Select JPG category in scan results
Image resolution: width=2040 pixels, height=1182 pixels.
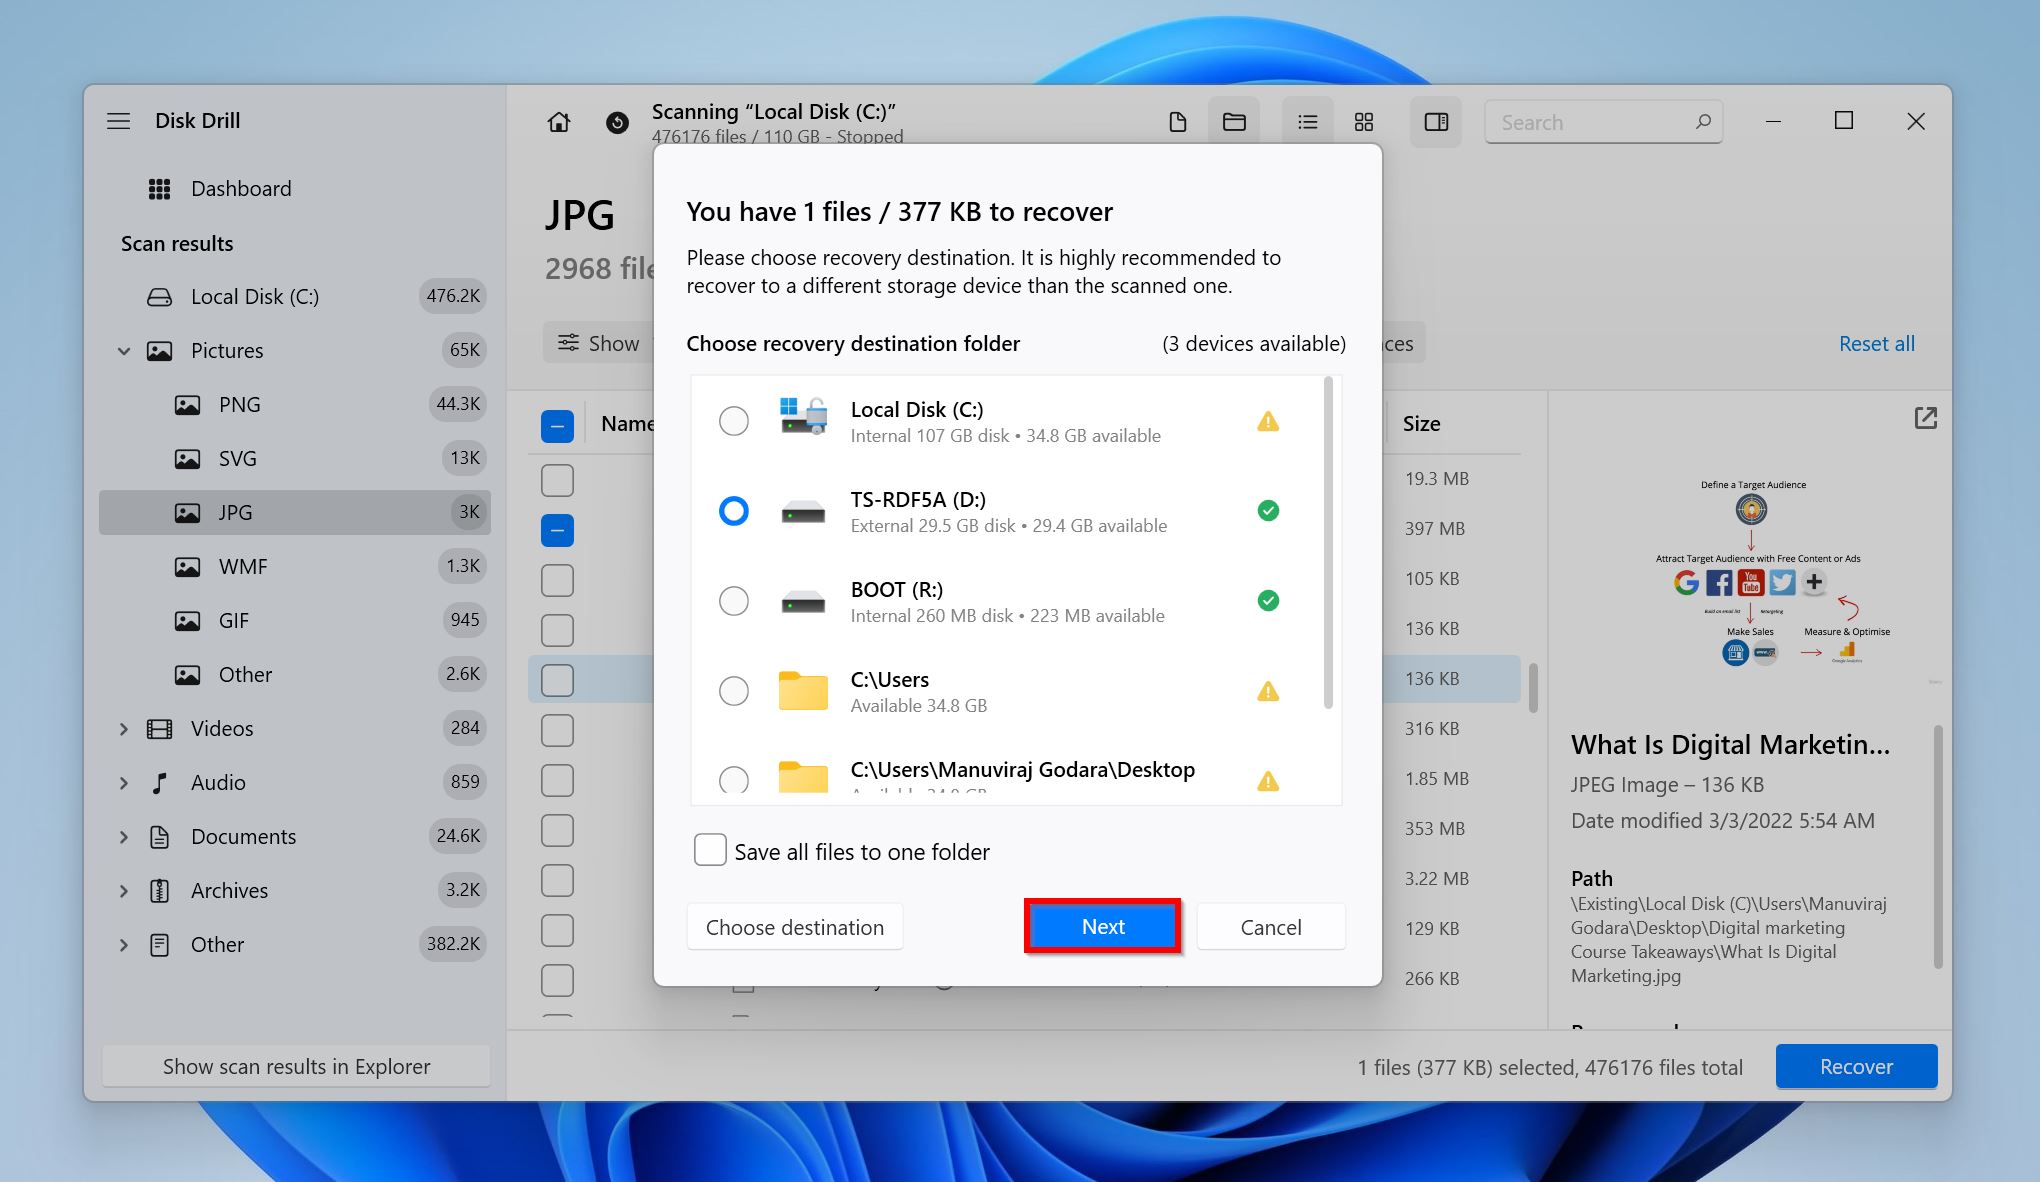click(x=235, y=511)
